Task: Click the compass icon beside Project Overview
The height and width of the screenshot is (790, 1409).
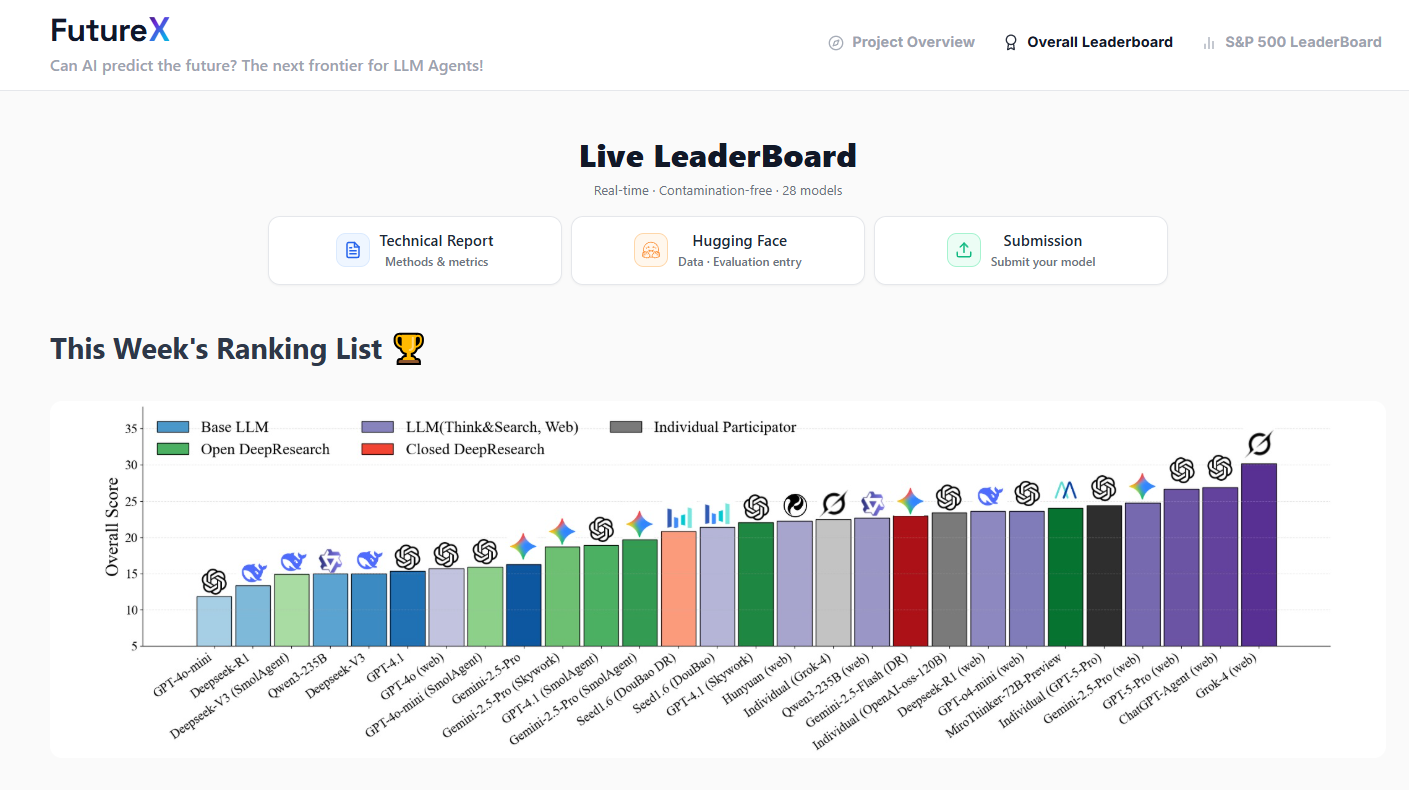Action: point(836,43)
